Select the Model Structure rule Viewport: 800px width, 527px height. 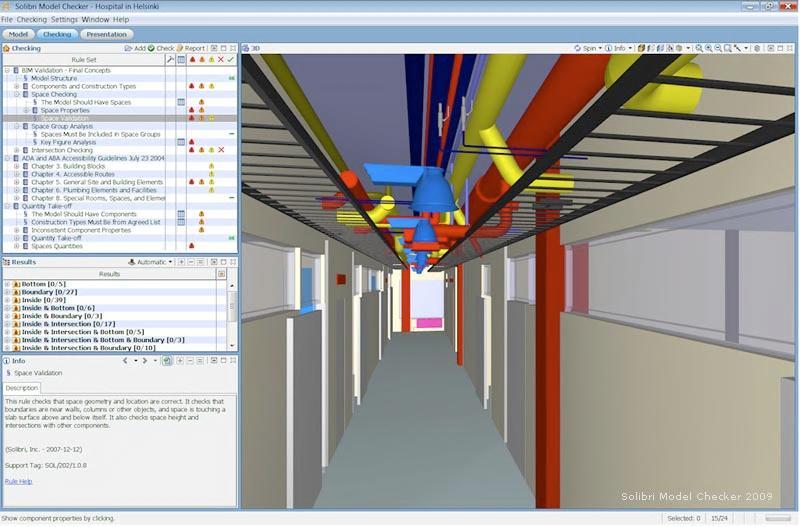[54, 79]
